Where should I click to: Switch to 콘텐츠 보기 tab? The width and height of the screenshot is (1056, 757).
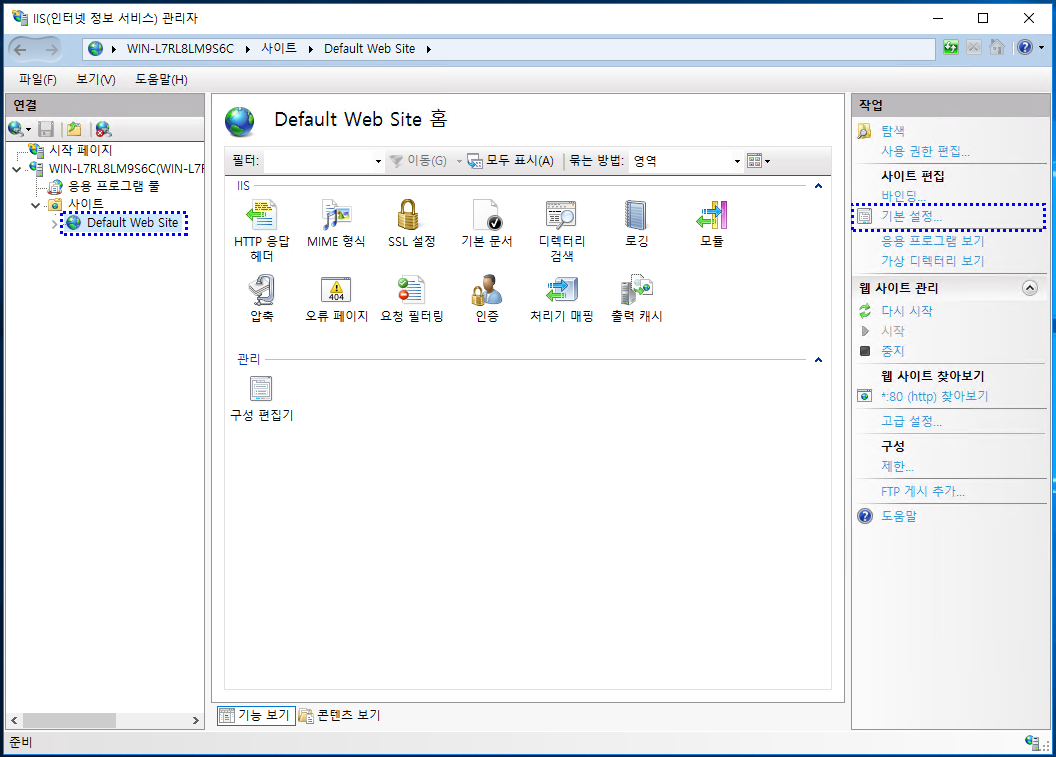point(339,715)
